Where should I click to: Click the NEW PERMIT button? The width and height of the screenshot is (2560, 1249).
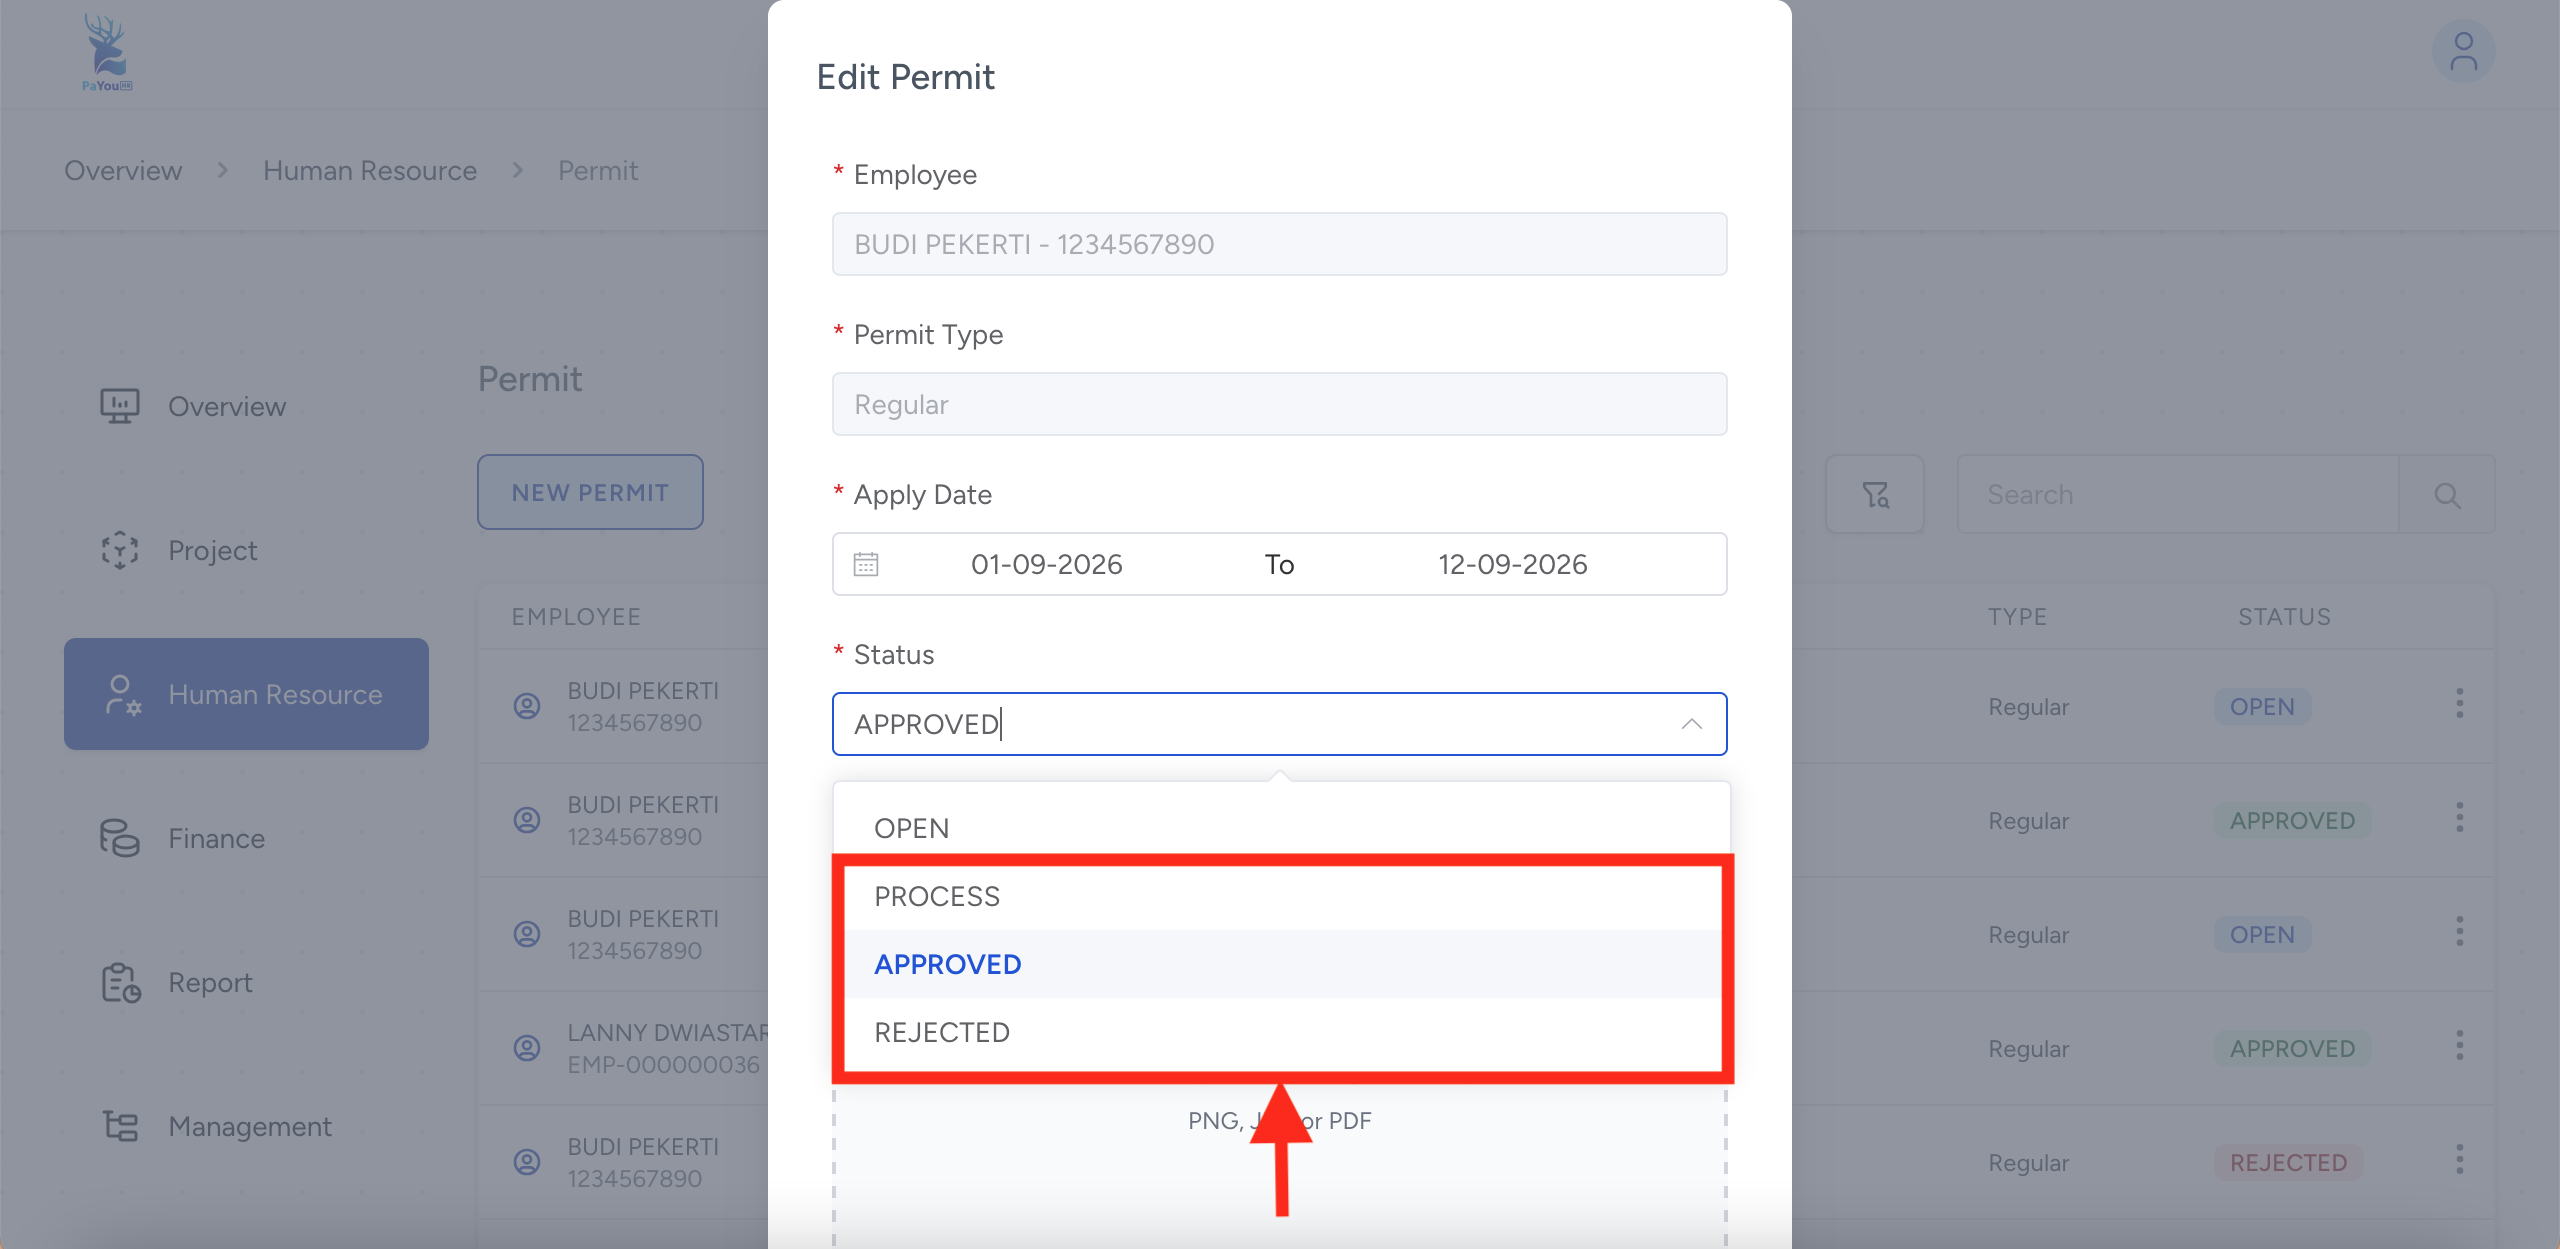coord(590,492)
